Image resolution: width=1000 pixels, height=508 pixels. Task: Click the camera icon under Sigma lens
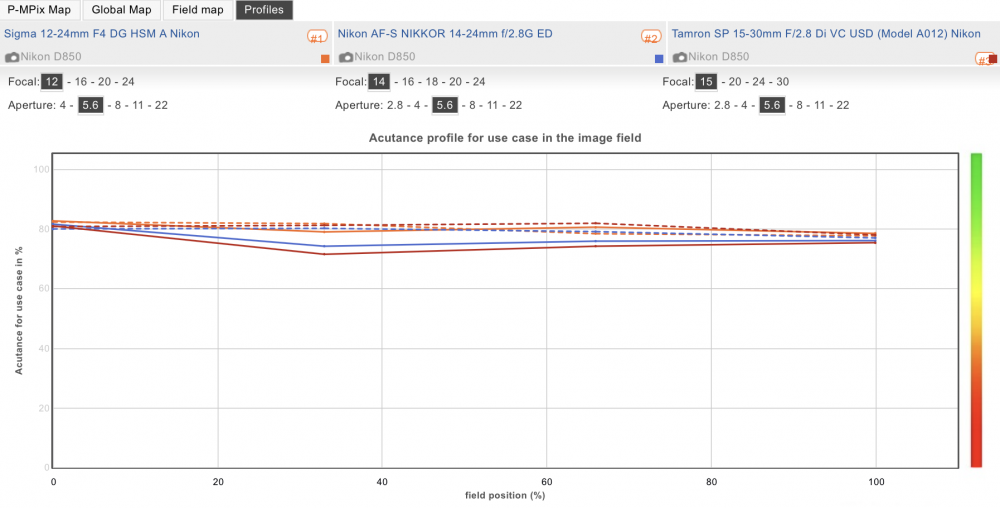pyautogui.click(x=12, y=57)
